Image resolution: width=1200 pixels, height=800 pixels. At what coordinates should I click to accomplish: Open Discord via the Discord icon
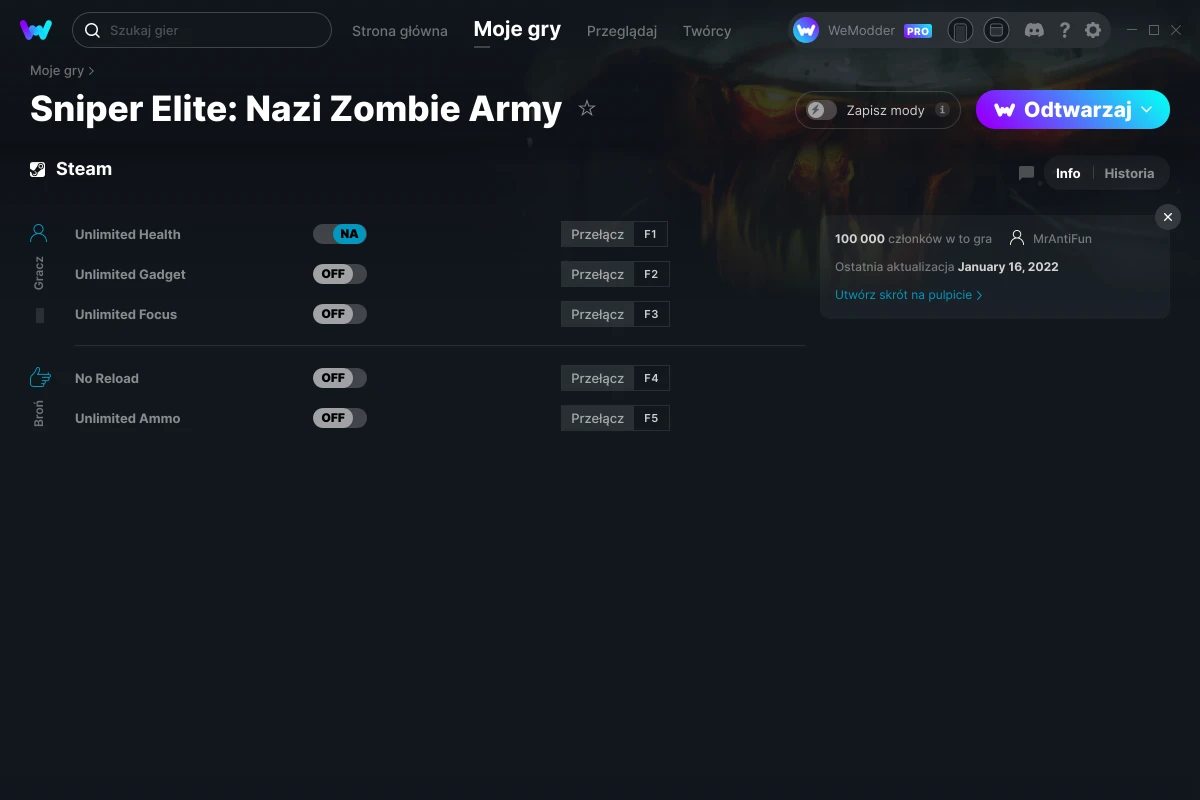(x=1033, y=30)
